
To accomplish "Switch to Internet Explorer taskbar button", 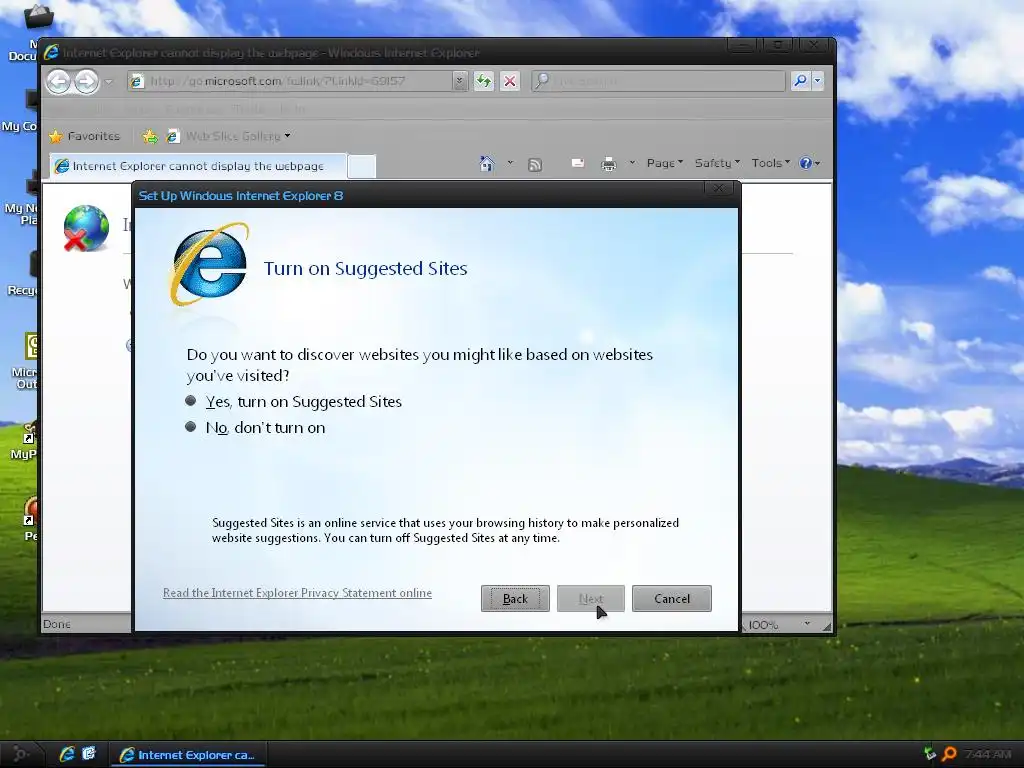I will 187,754.
